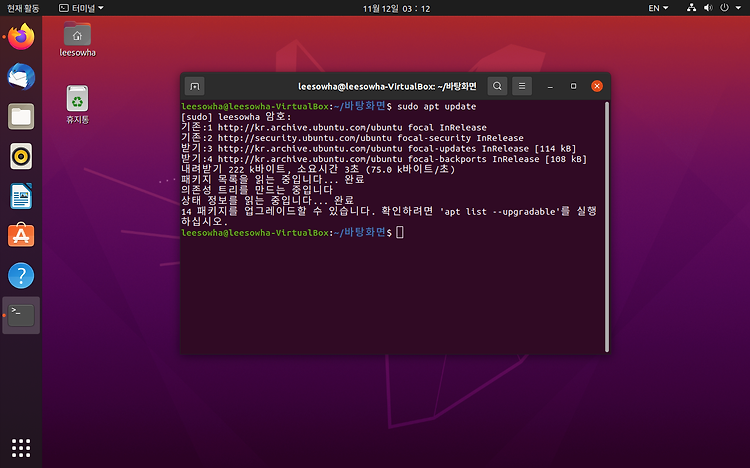This screenshot has height=468, width=750.
Task: Click the terminal cursor at last prompt
Action: coord(400,233)
